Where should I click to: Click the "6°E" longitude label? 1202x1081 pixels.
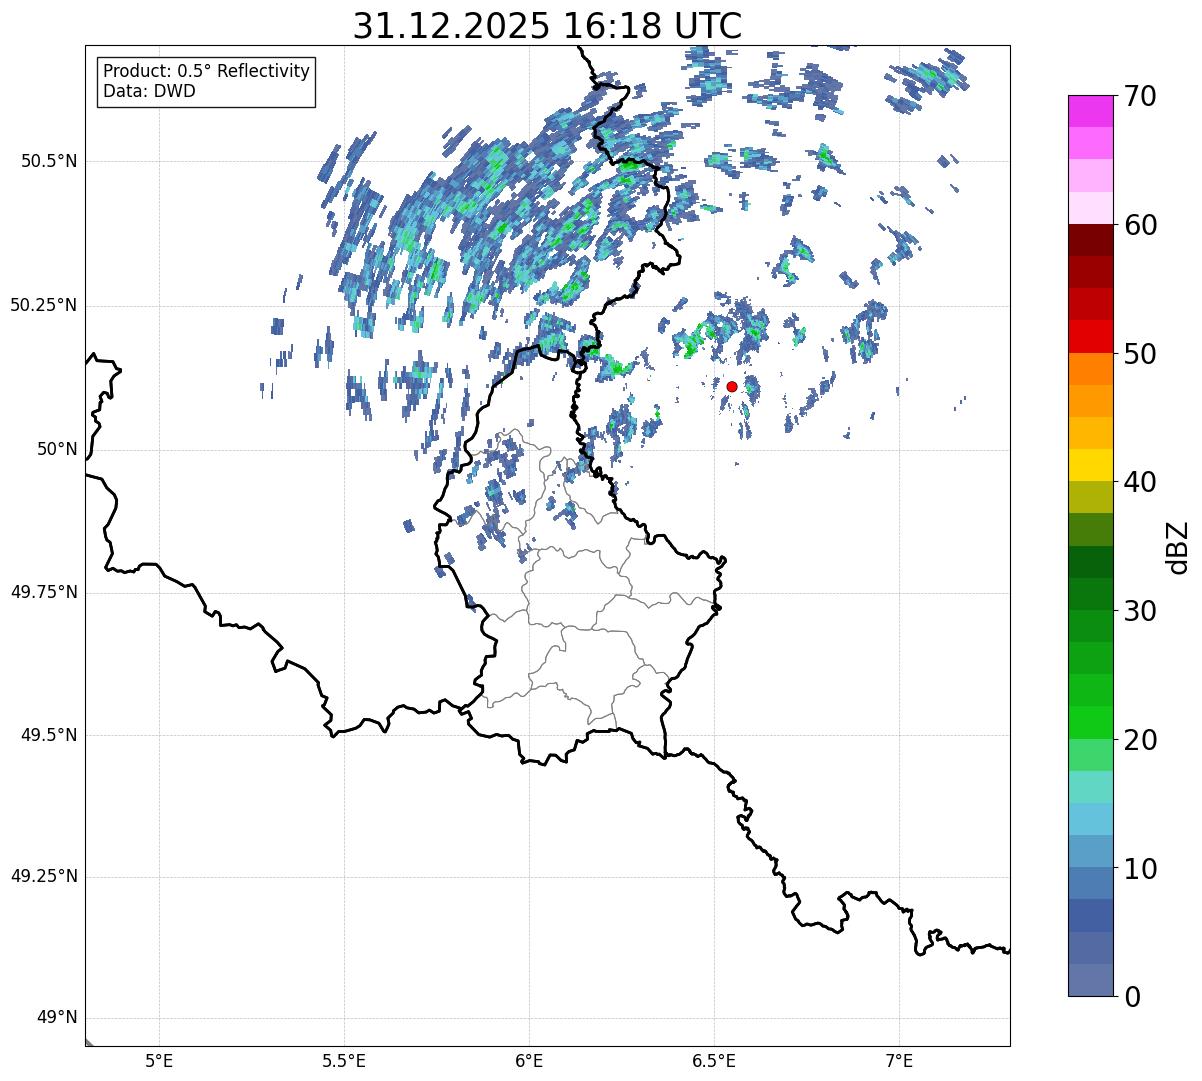coord(529,1061)
